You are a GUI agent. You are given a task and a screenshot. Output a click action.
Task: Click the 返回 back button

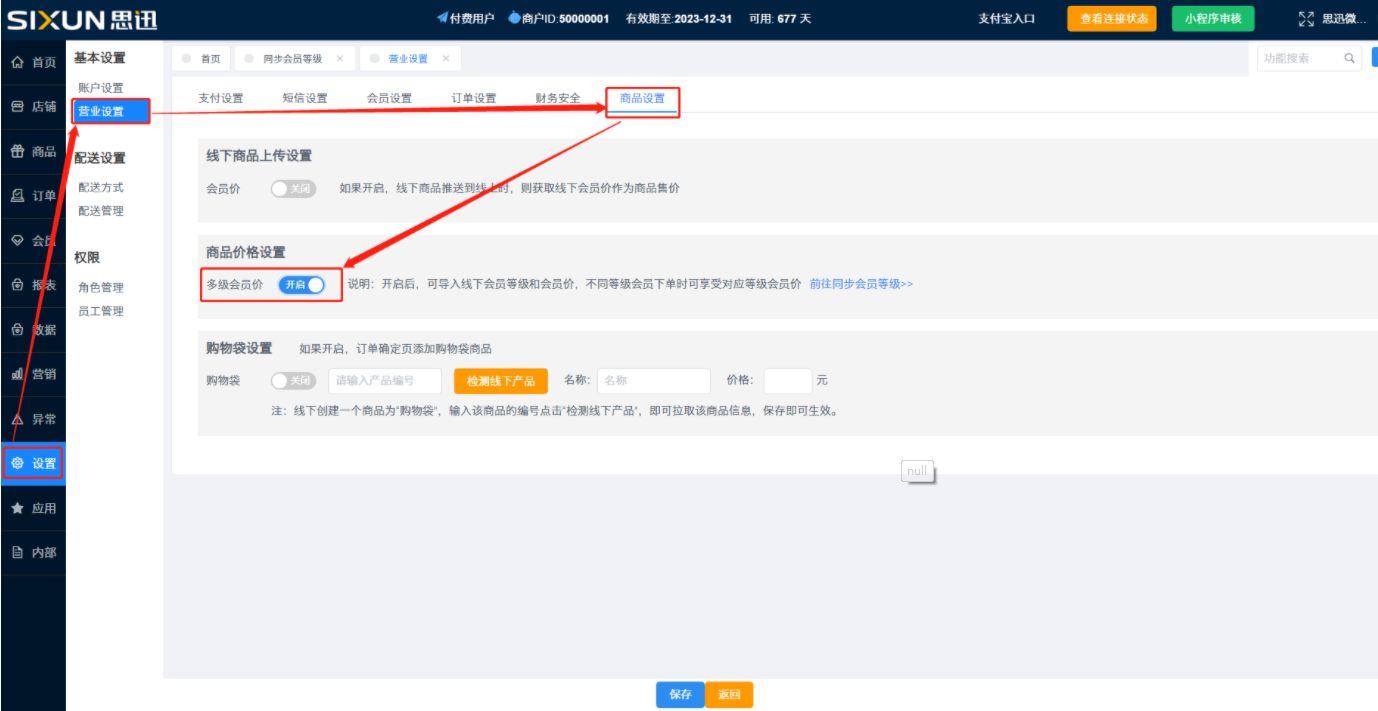(x=729, y=695)
